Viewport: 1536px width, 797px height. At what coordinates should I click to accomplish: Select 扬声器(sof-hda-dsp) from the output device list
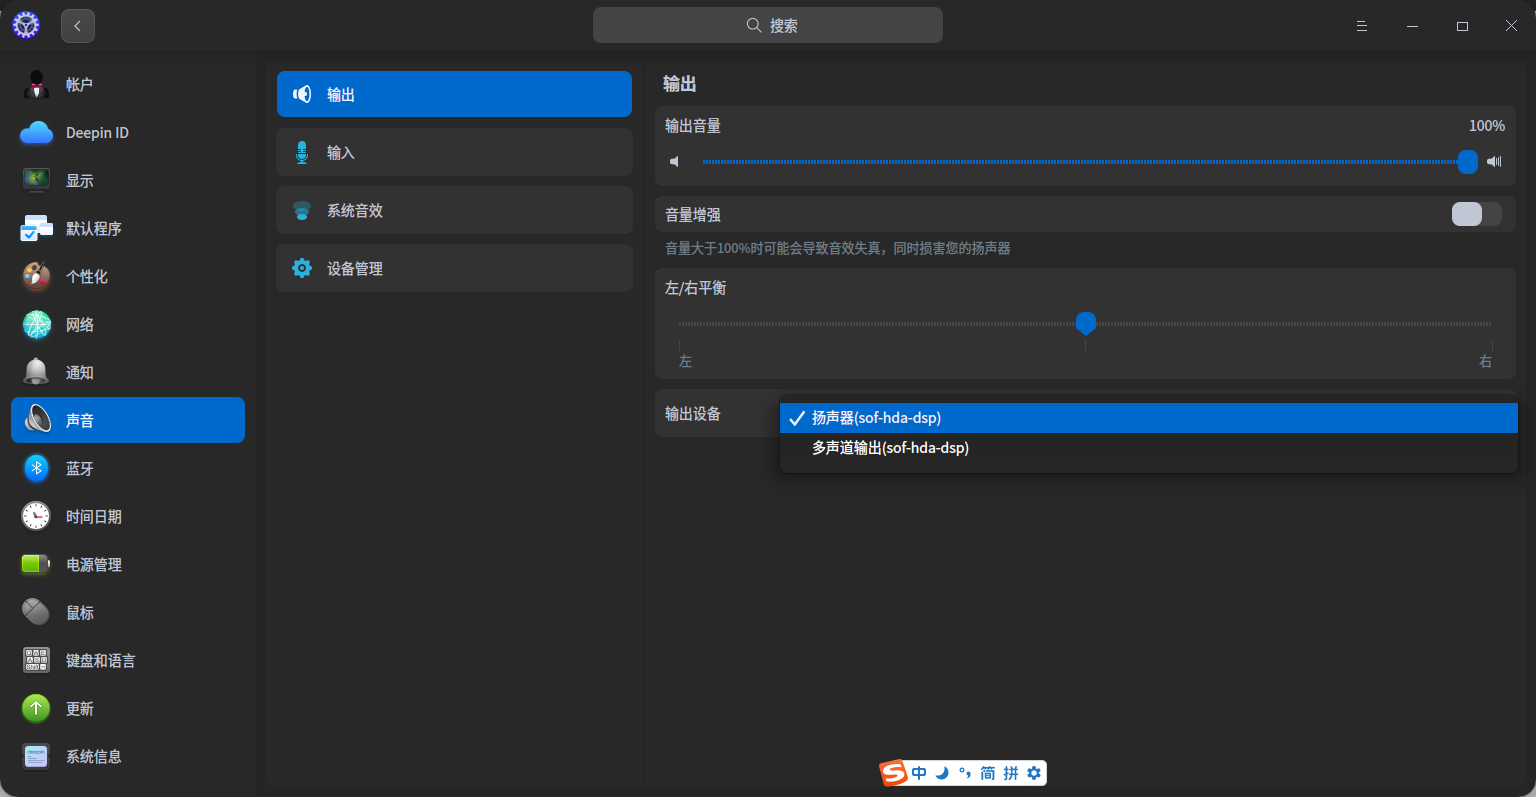point(1148,418)
